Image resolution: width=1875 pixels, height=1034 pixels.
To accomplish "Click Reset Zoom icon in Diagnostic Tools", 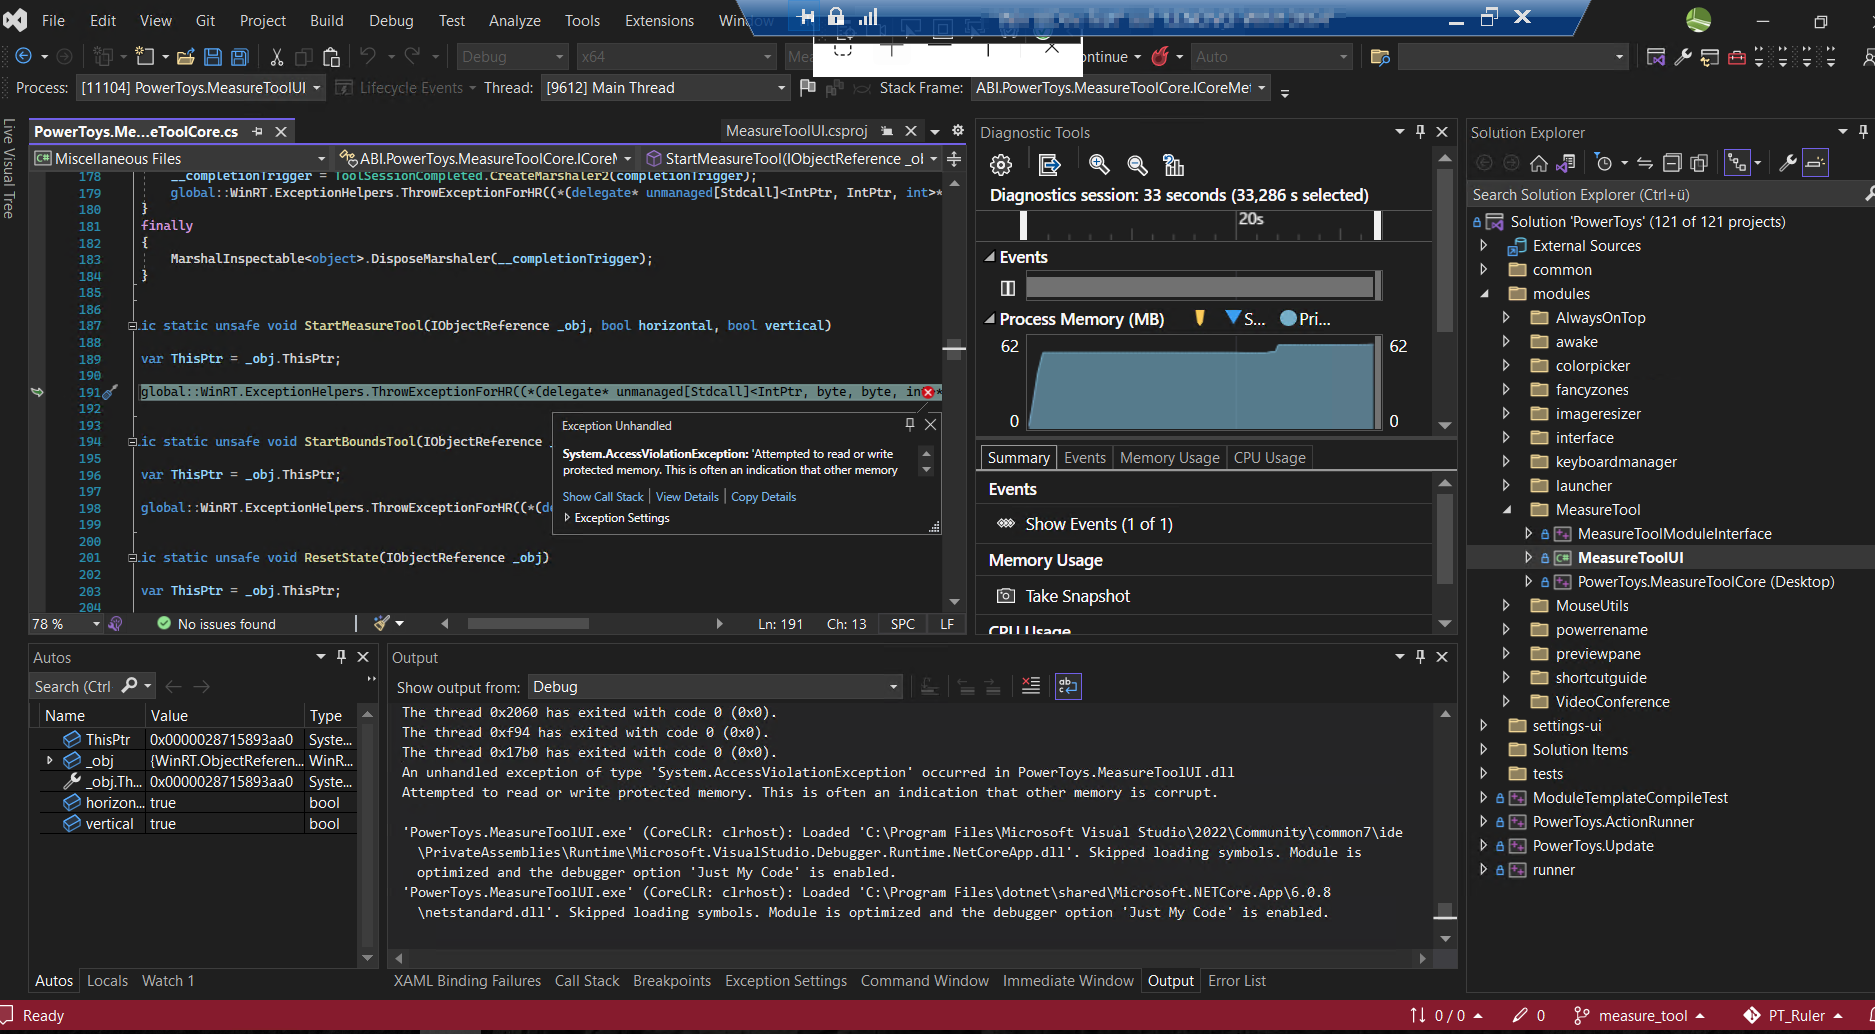I will [x=1174, y=165].
